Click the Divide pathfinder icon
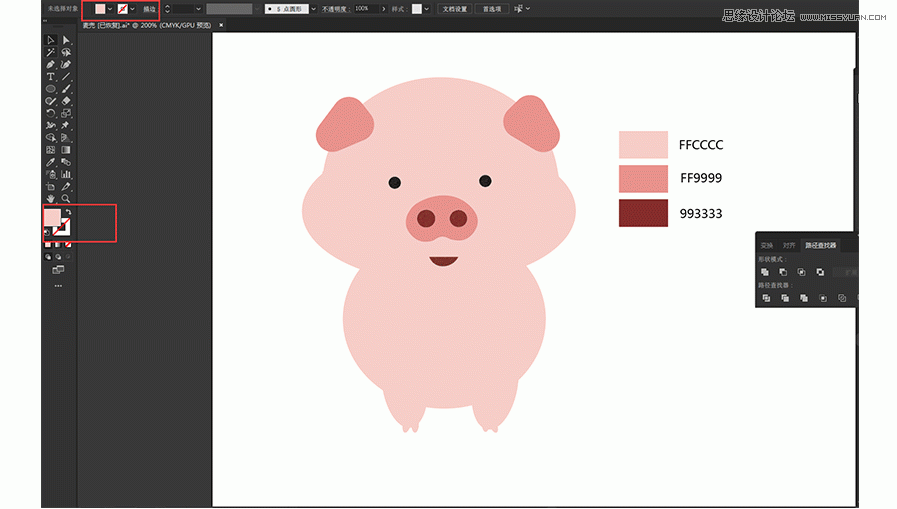 coord(765,298)
